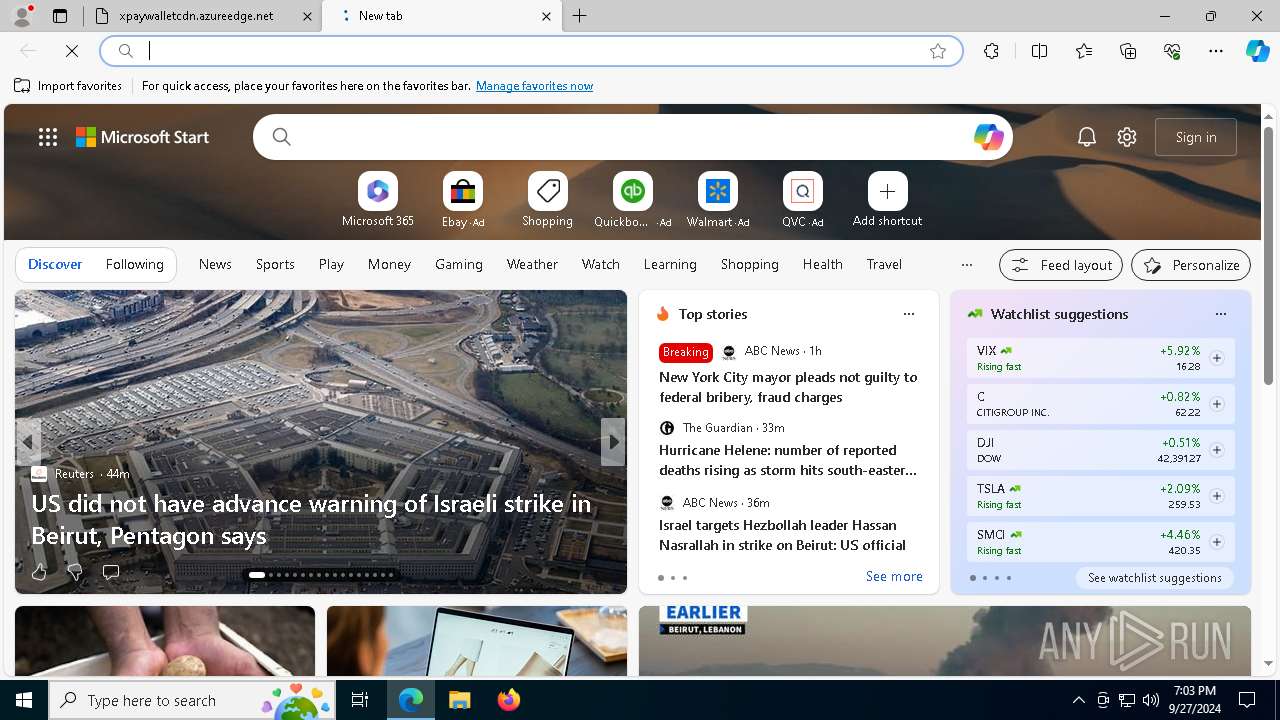This screenshot has height=720, width=1280.
Task: Open Firefox from taskbar
Action: click(509, 700)
